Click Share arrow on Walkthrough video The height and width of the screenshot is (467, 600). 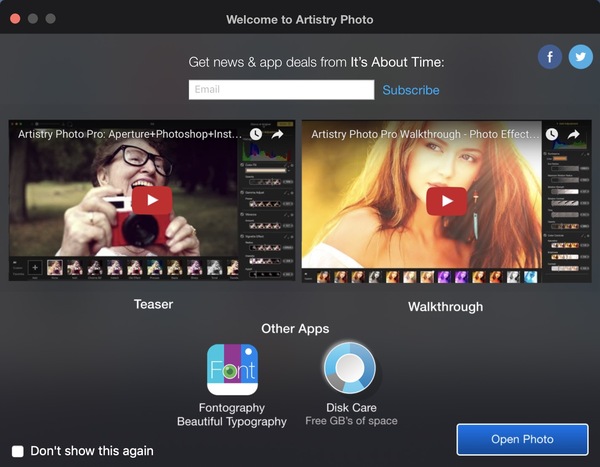coord(573,134)
